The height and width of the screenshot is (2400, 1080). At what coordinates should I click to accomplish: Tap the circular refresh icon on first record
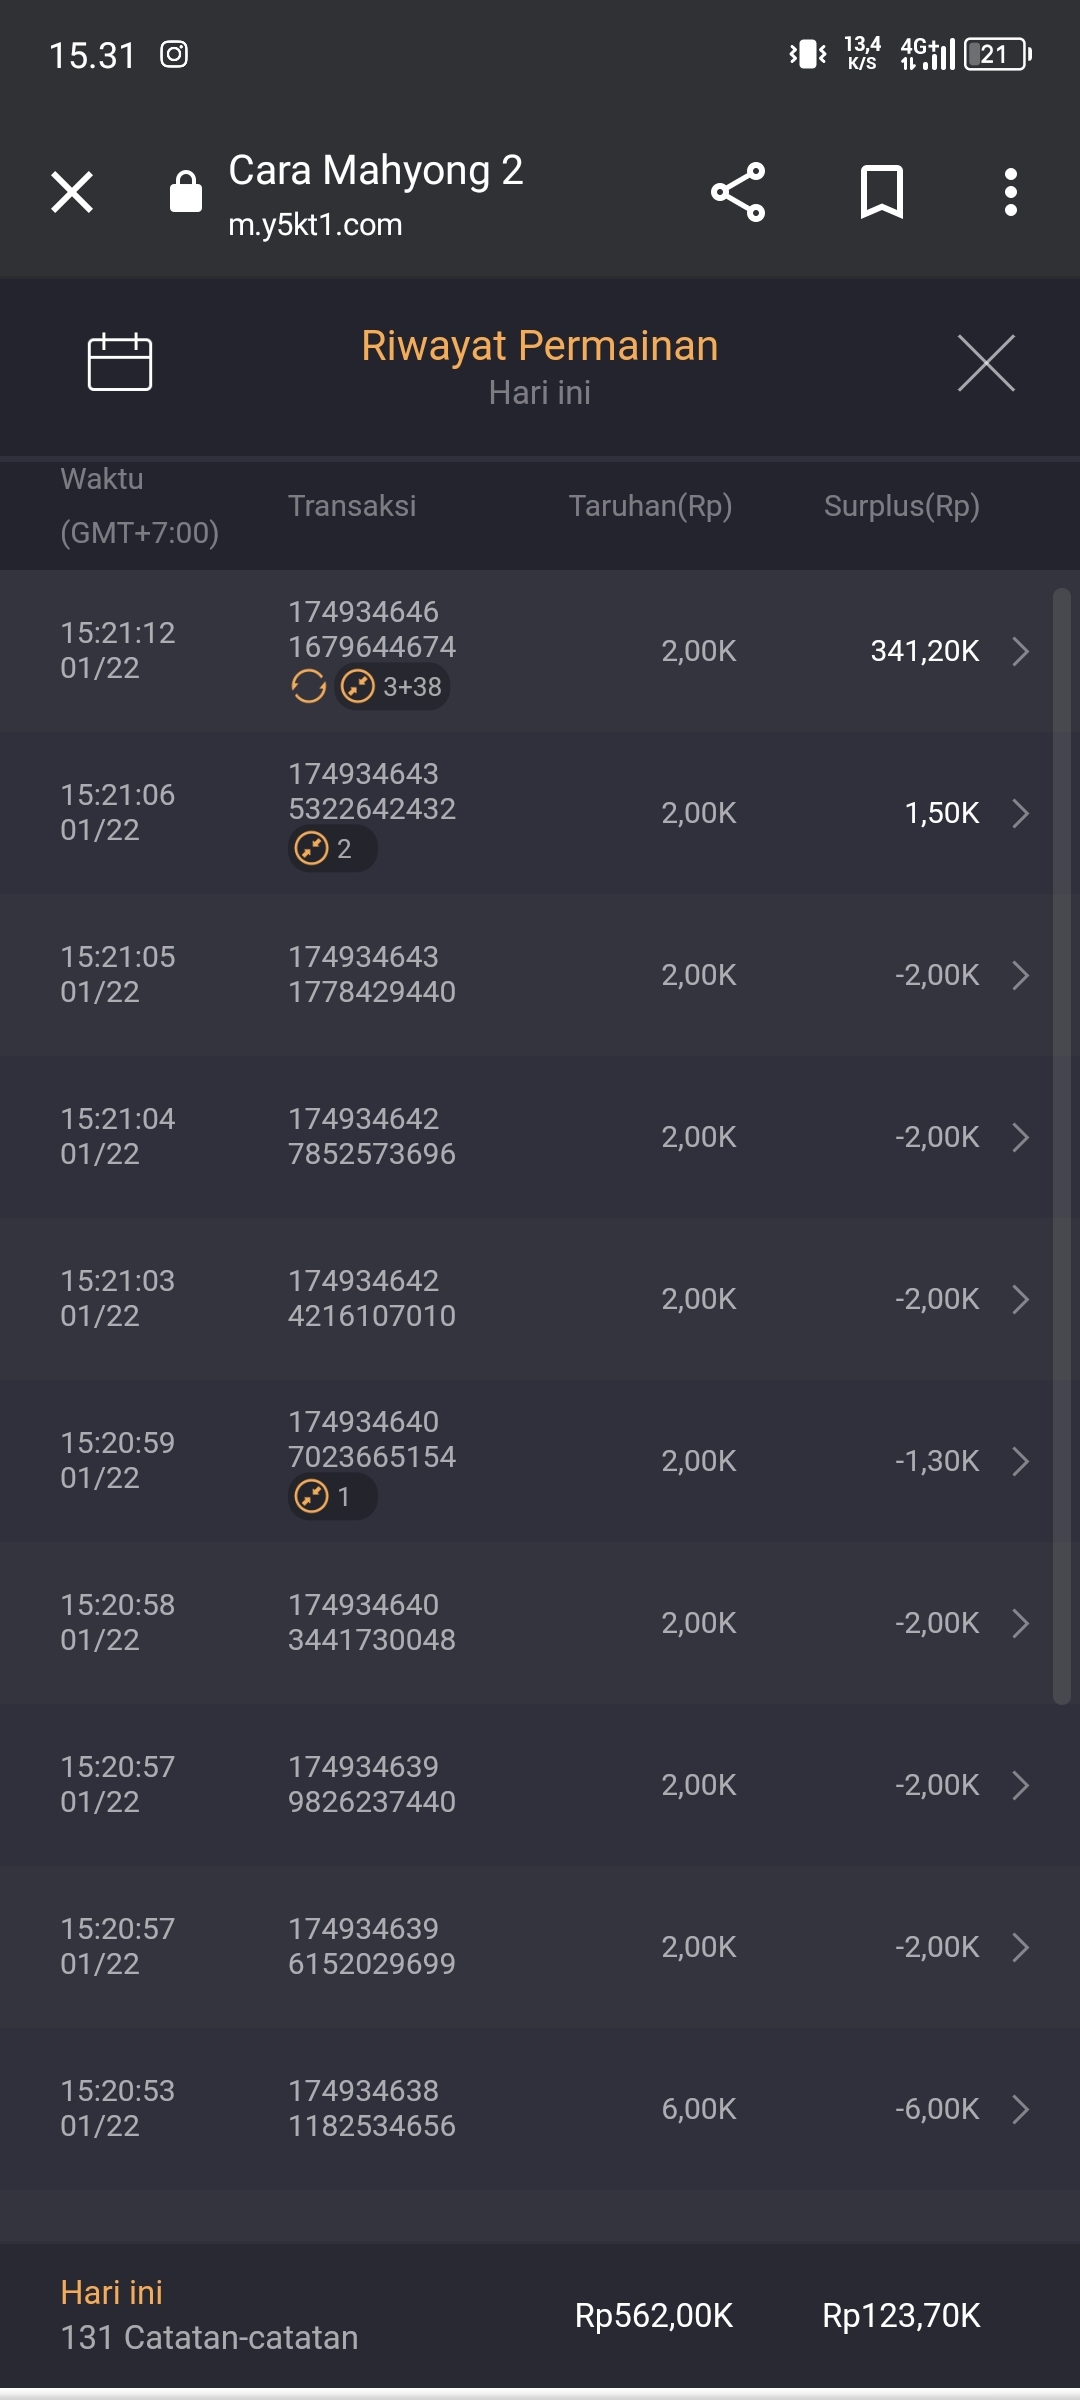308,687
